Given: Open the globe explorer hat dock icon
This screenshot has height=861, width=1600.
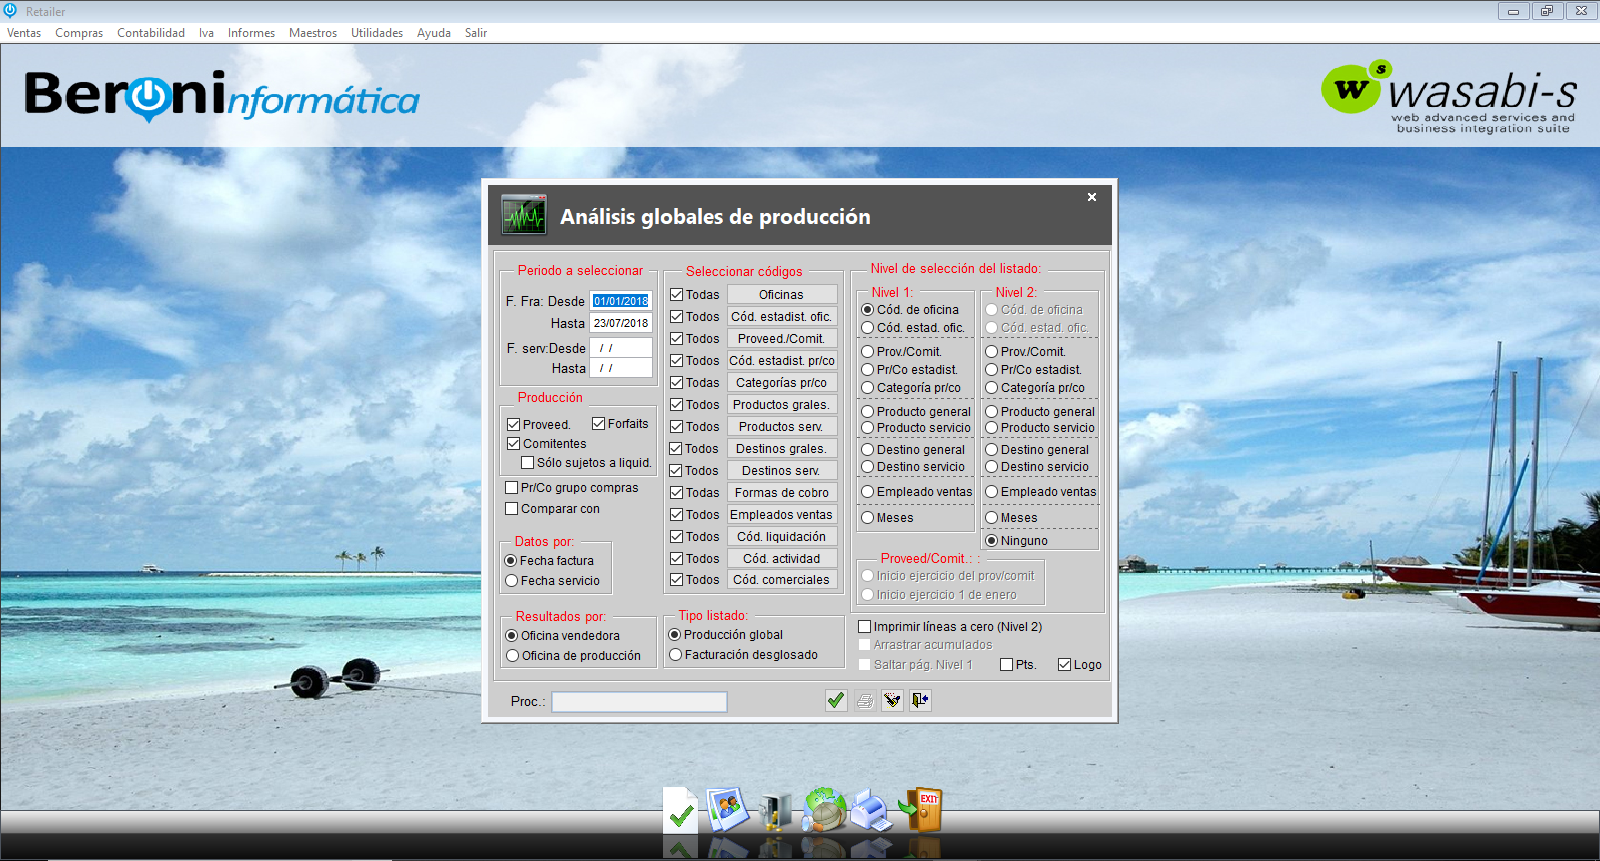Looking at the screenshot, I should coord(824,809).
